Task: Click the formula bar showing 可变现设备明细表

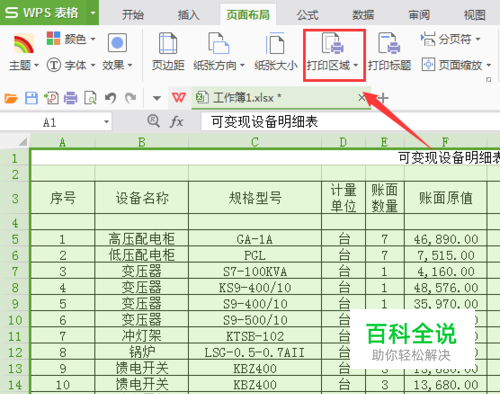Action: 350,122
